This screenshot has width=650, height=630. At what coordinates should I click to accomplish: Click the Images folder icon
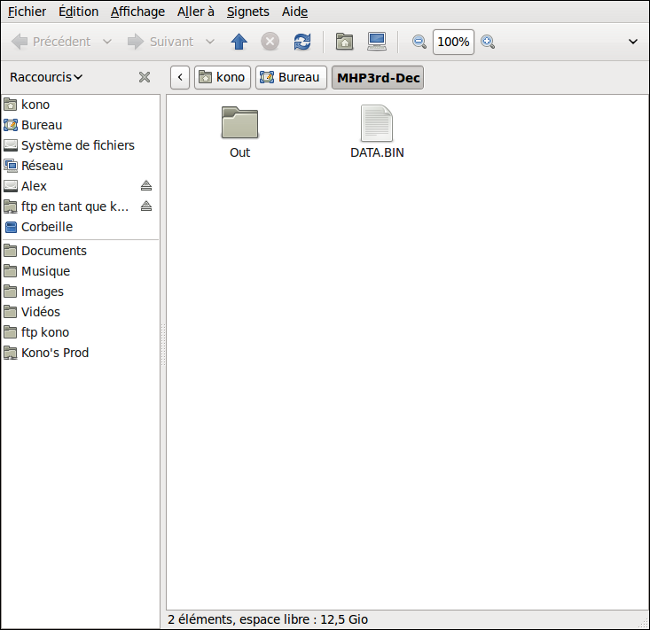[11, 291]
